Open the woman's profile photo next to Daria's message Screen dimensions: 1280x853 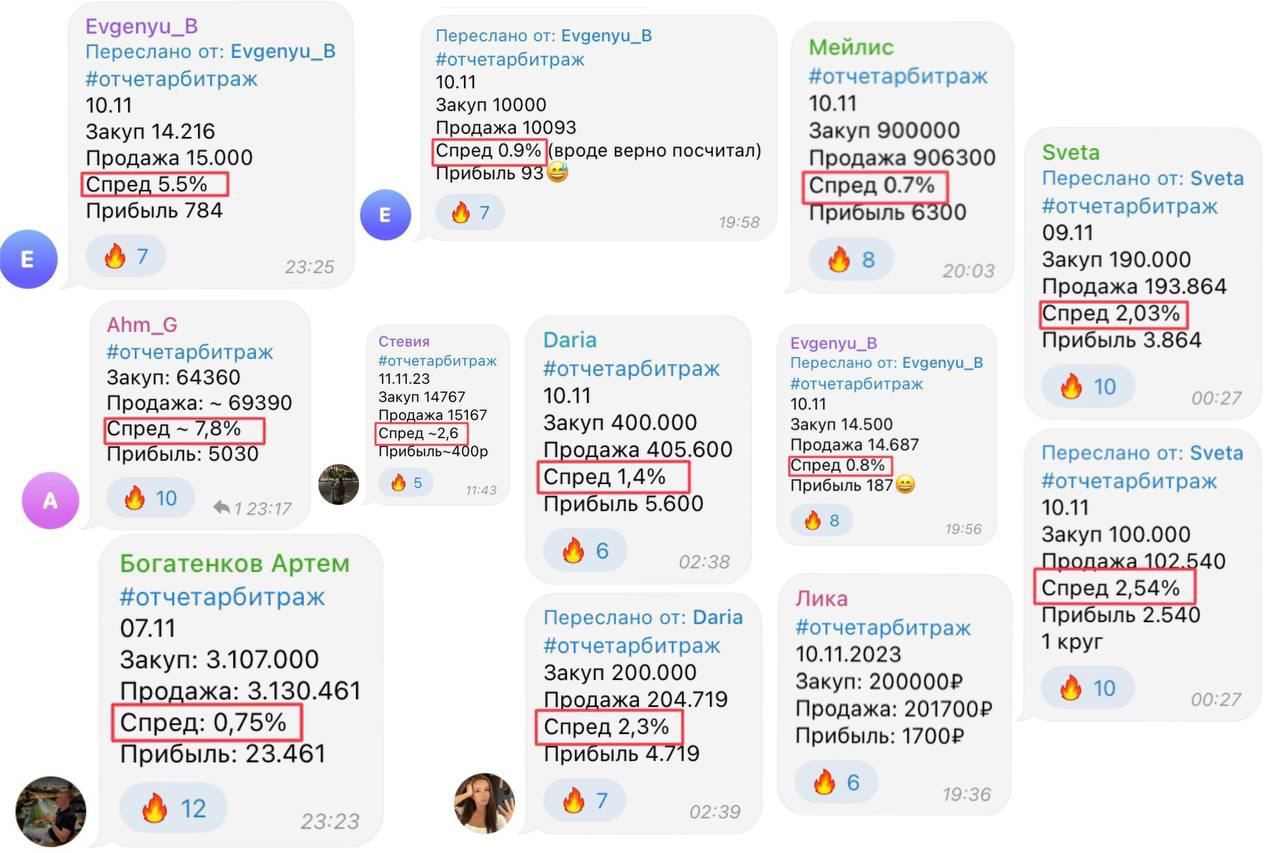(484, 802)
